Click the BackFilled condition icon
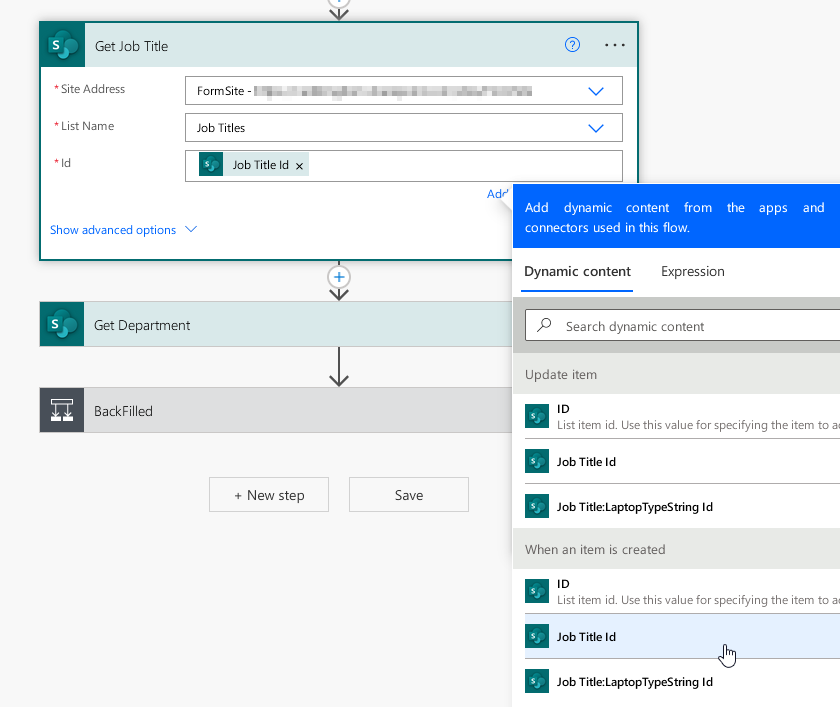840x707 pixels. click(x=62, y=411)
